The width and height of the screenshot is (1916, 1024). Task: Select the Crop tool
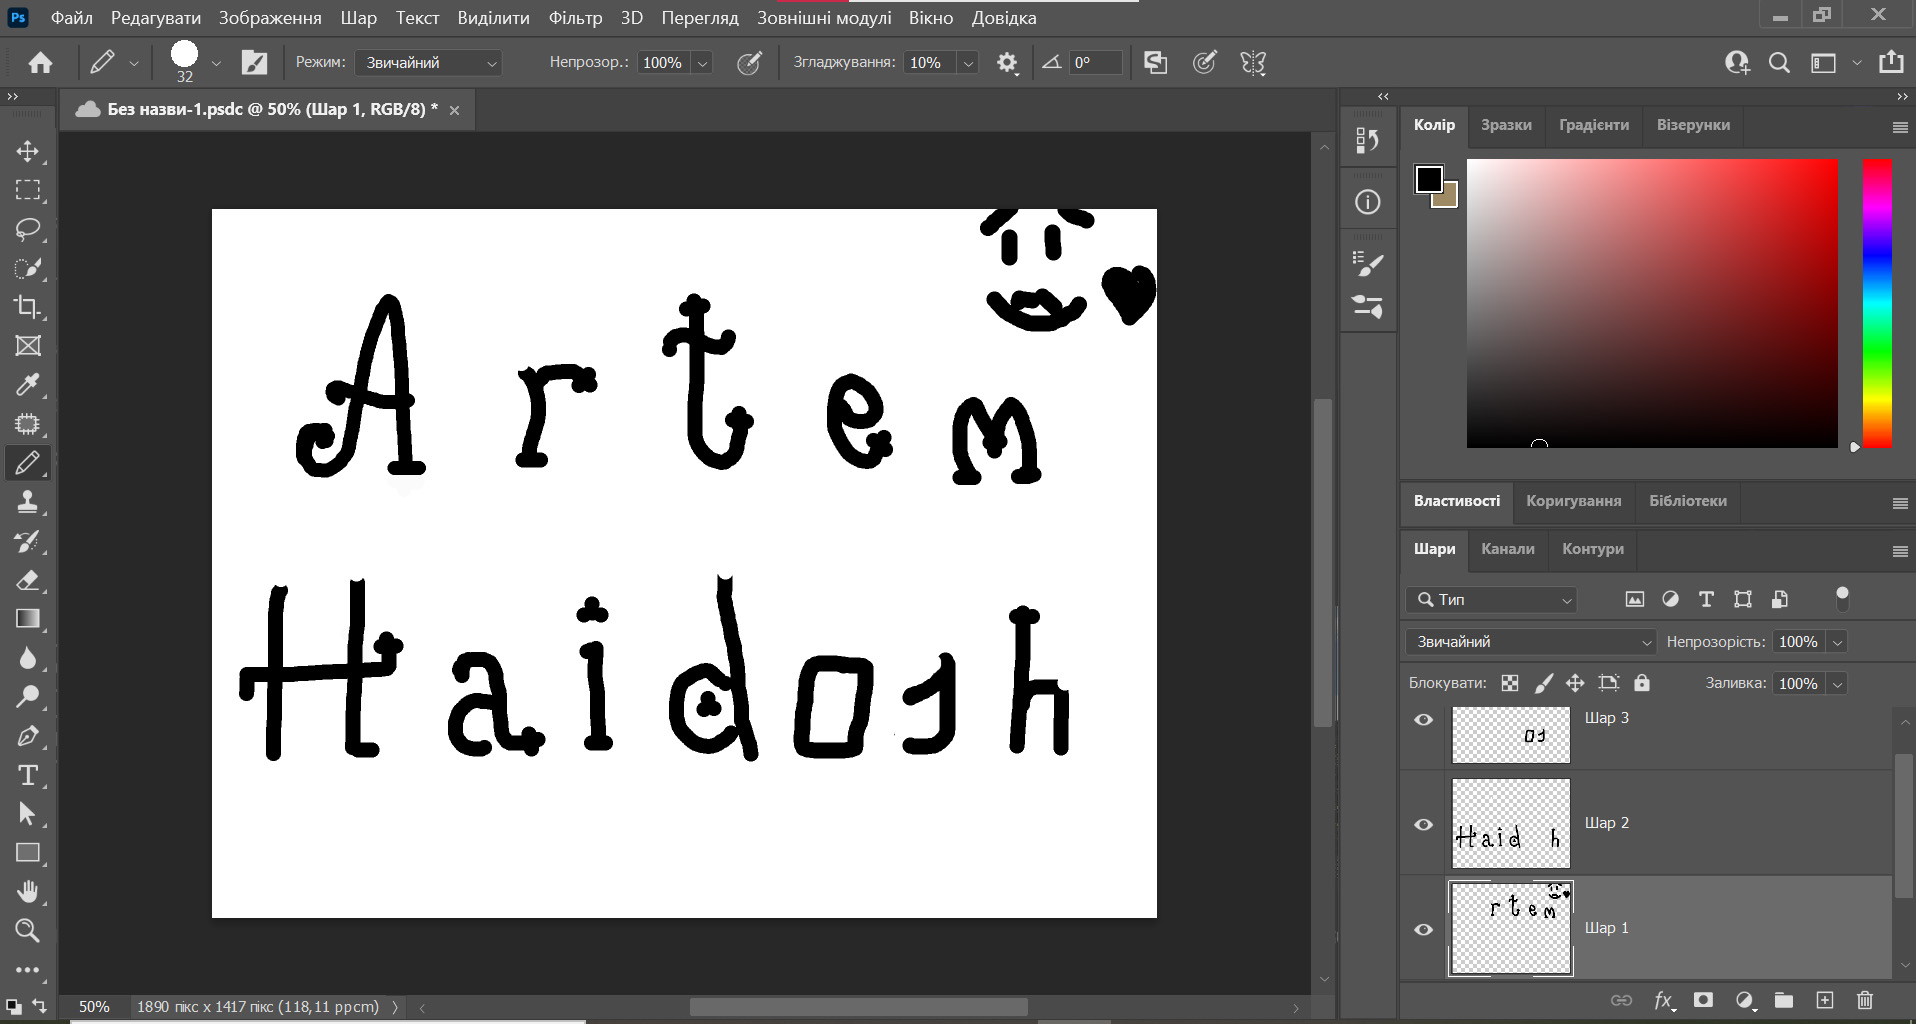click(27, 307)
